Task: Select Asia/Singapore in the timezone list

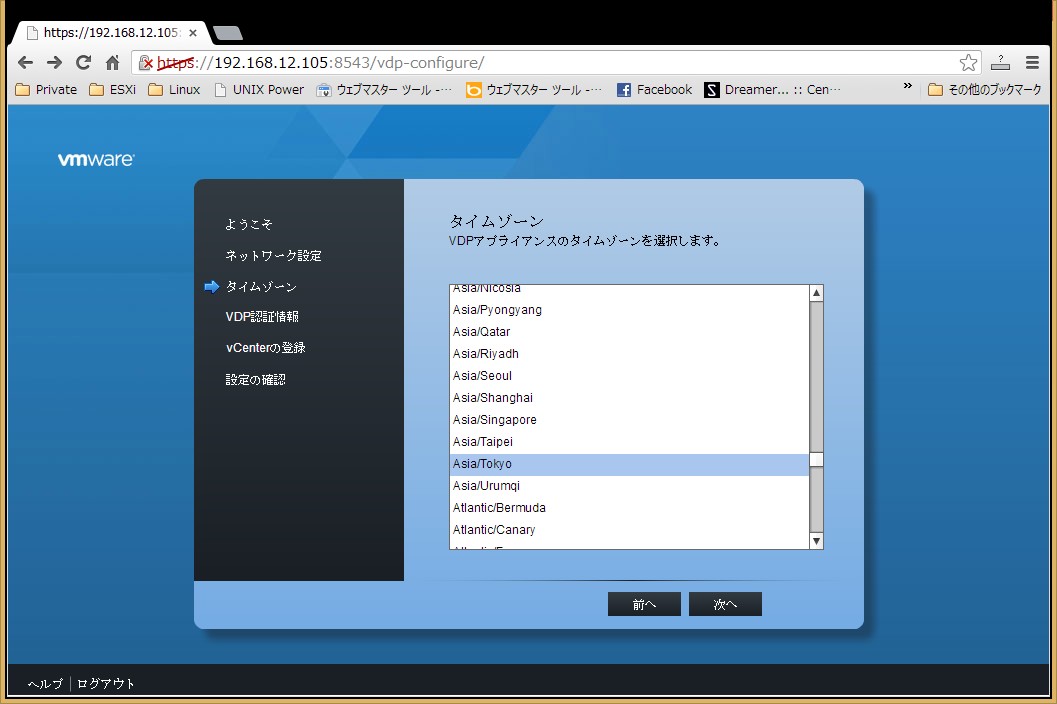Action: [x=630, y=419]
